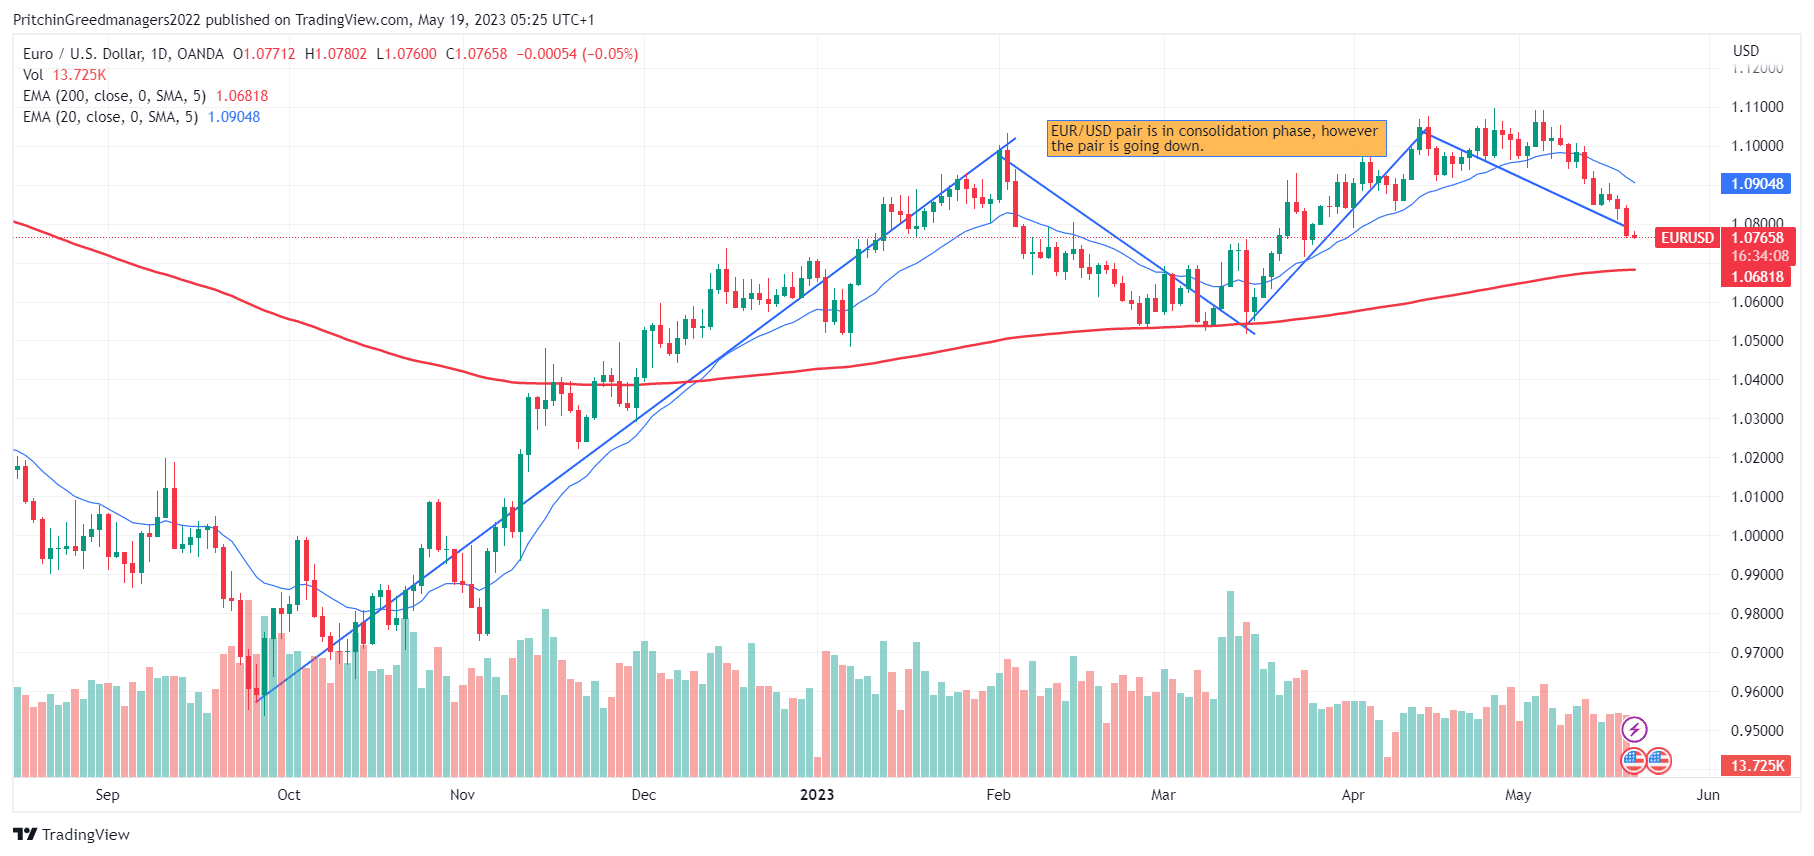Viewport: 1814px width, 856px height.
Task: Click the lightning bolt event icon
Action: [x=1634, y=729]
